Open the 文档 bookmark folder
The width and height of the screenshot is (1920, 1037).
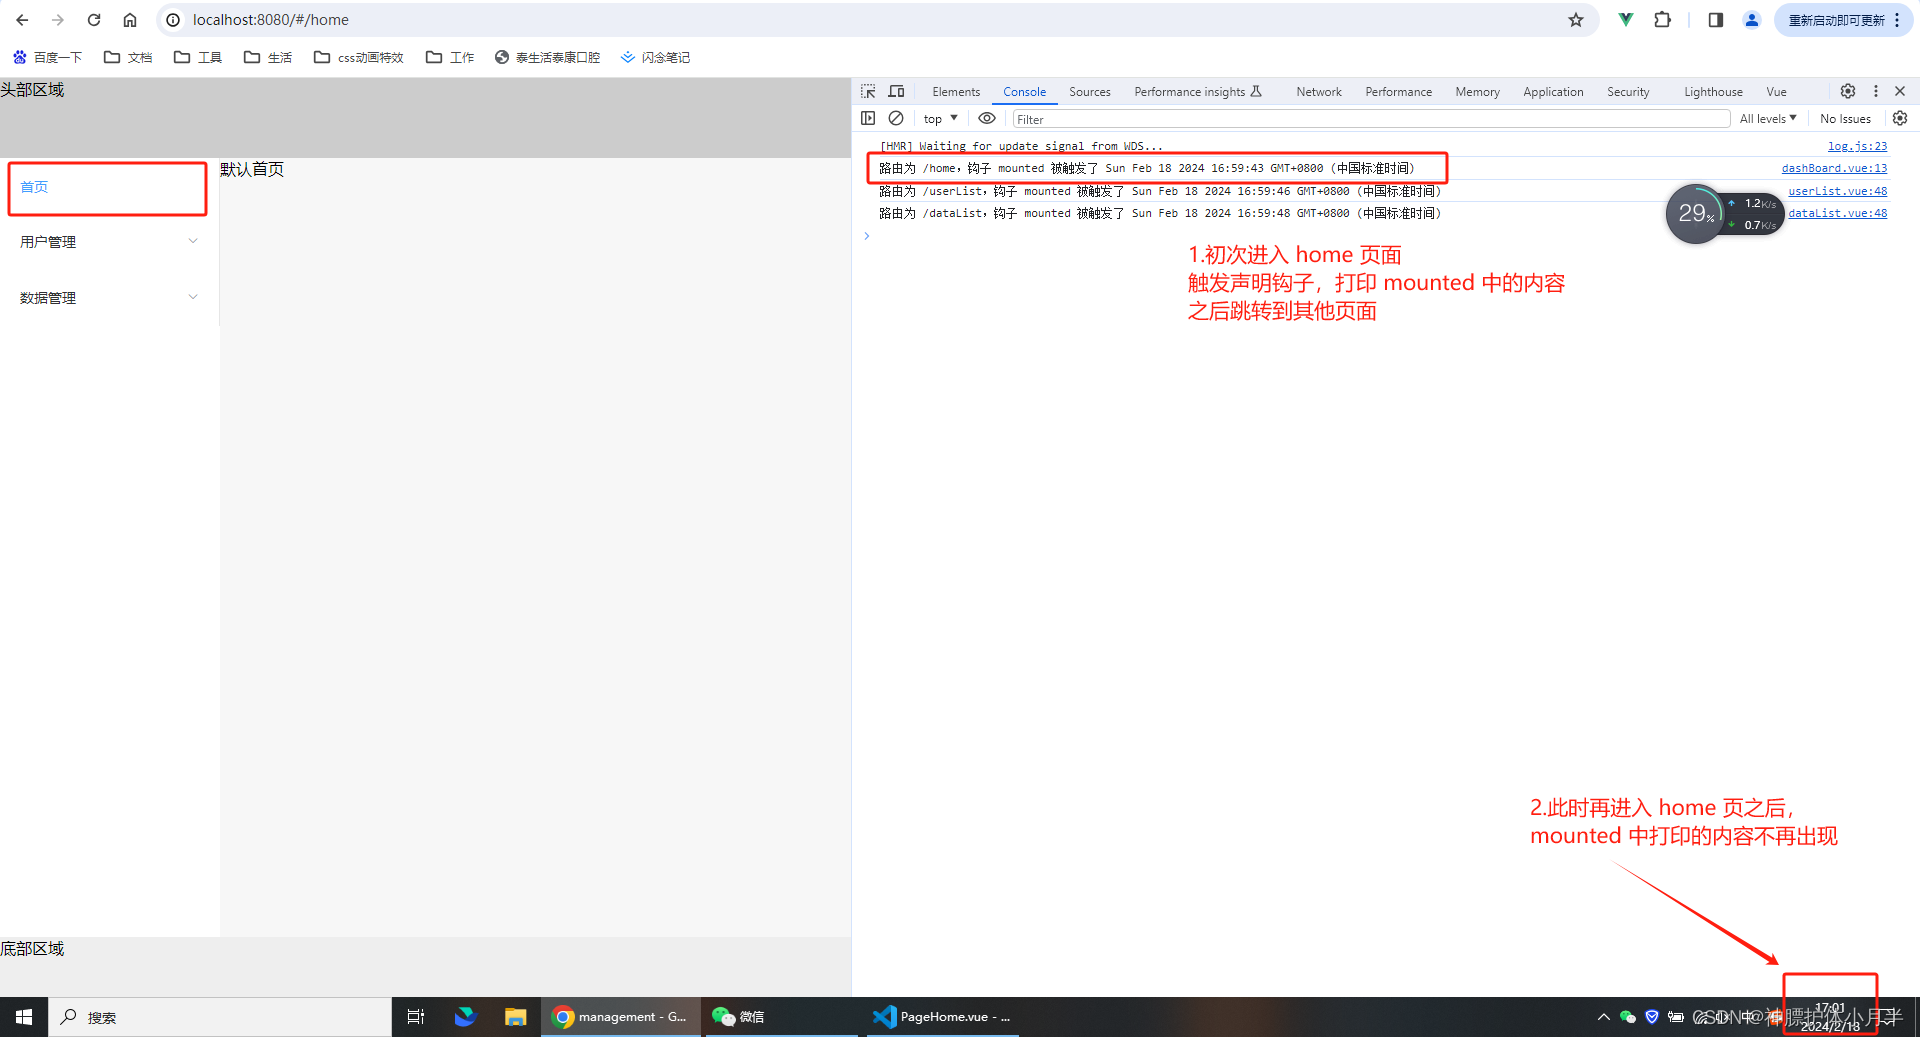pyautogui.click(x=128, y=57)
